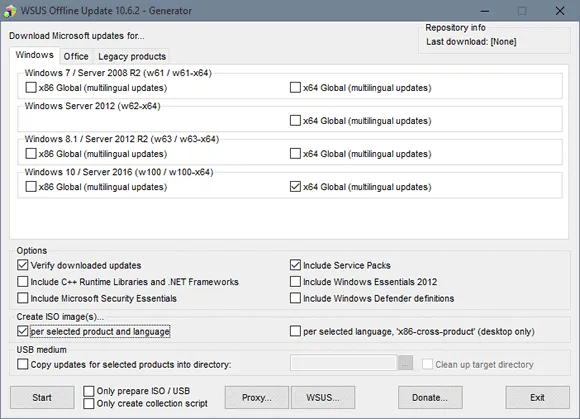Click the Exit button

click(537, 398)
